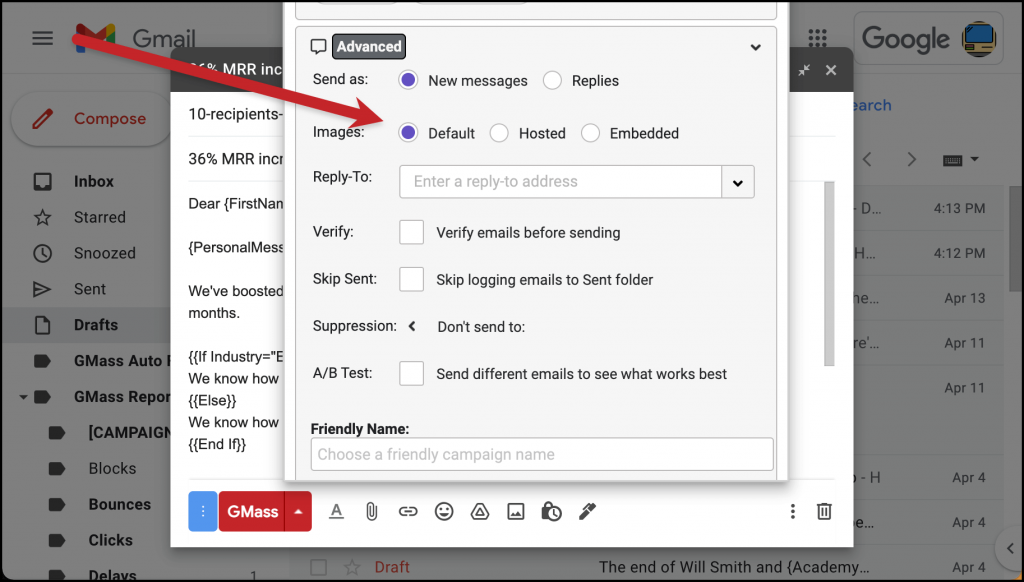The image size is (1024, 582).
Task: Collapse the Advanced settings panel
Action: click(756, 46)
